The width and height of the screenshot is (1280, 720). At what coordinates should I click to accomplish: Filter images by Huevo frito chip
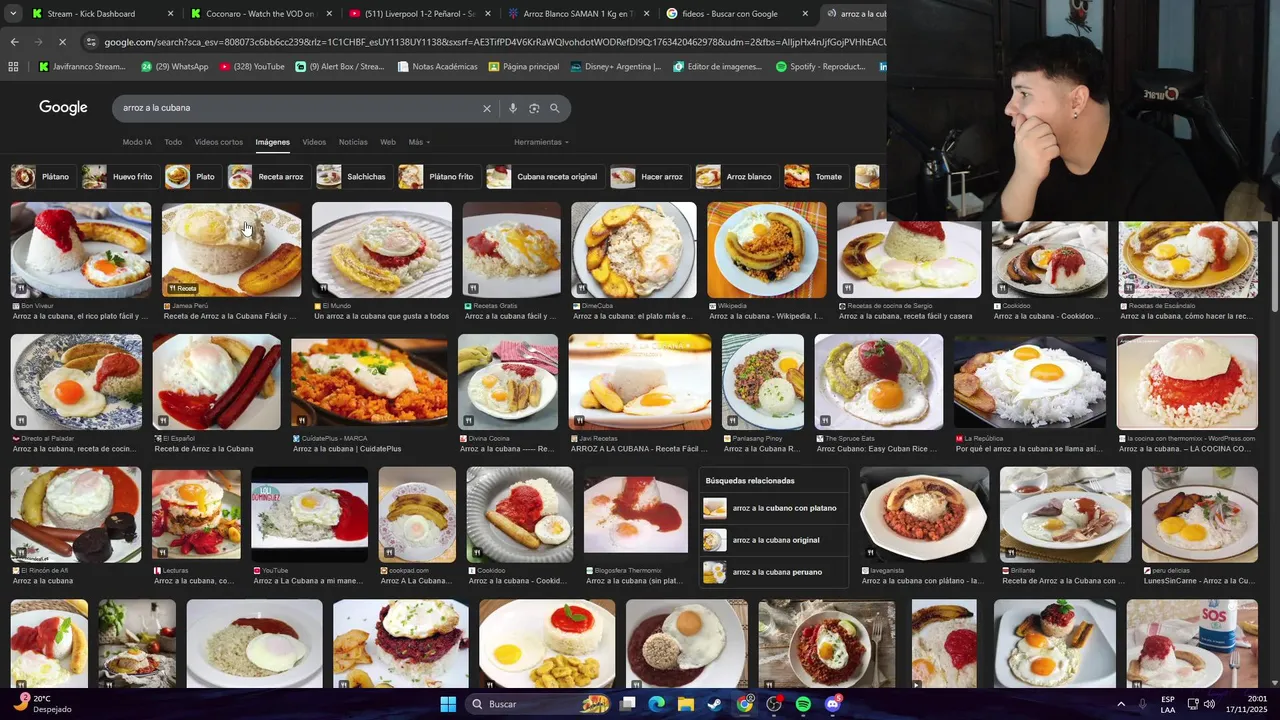119,177
